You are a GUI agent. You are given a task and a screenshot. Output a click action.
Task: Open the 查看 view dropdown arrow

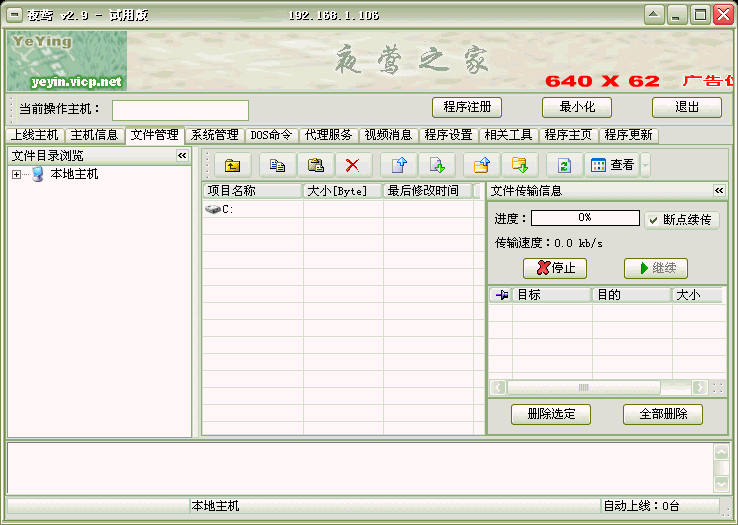(x=646, y=166)
